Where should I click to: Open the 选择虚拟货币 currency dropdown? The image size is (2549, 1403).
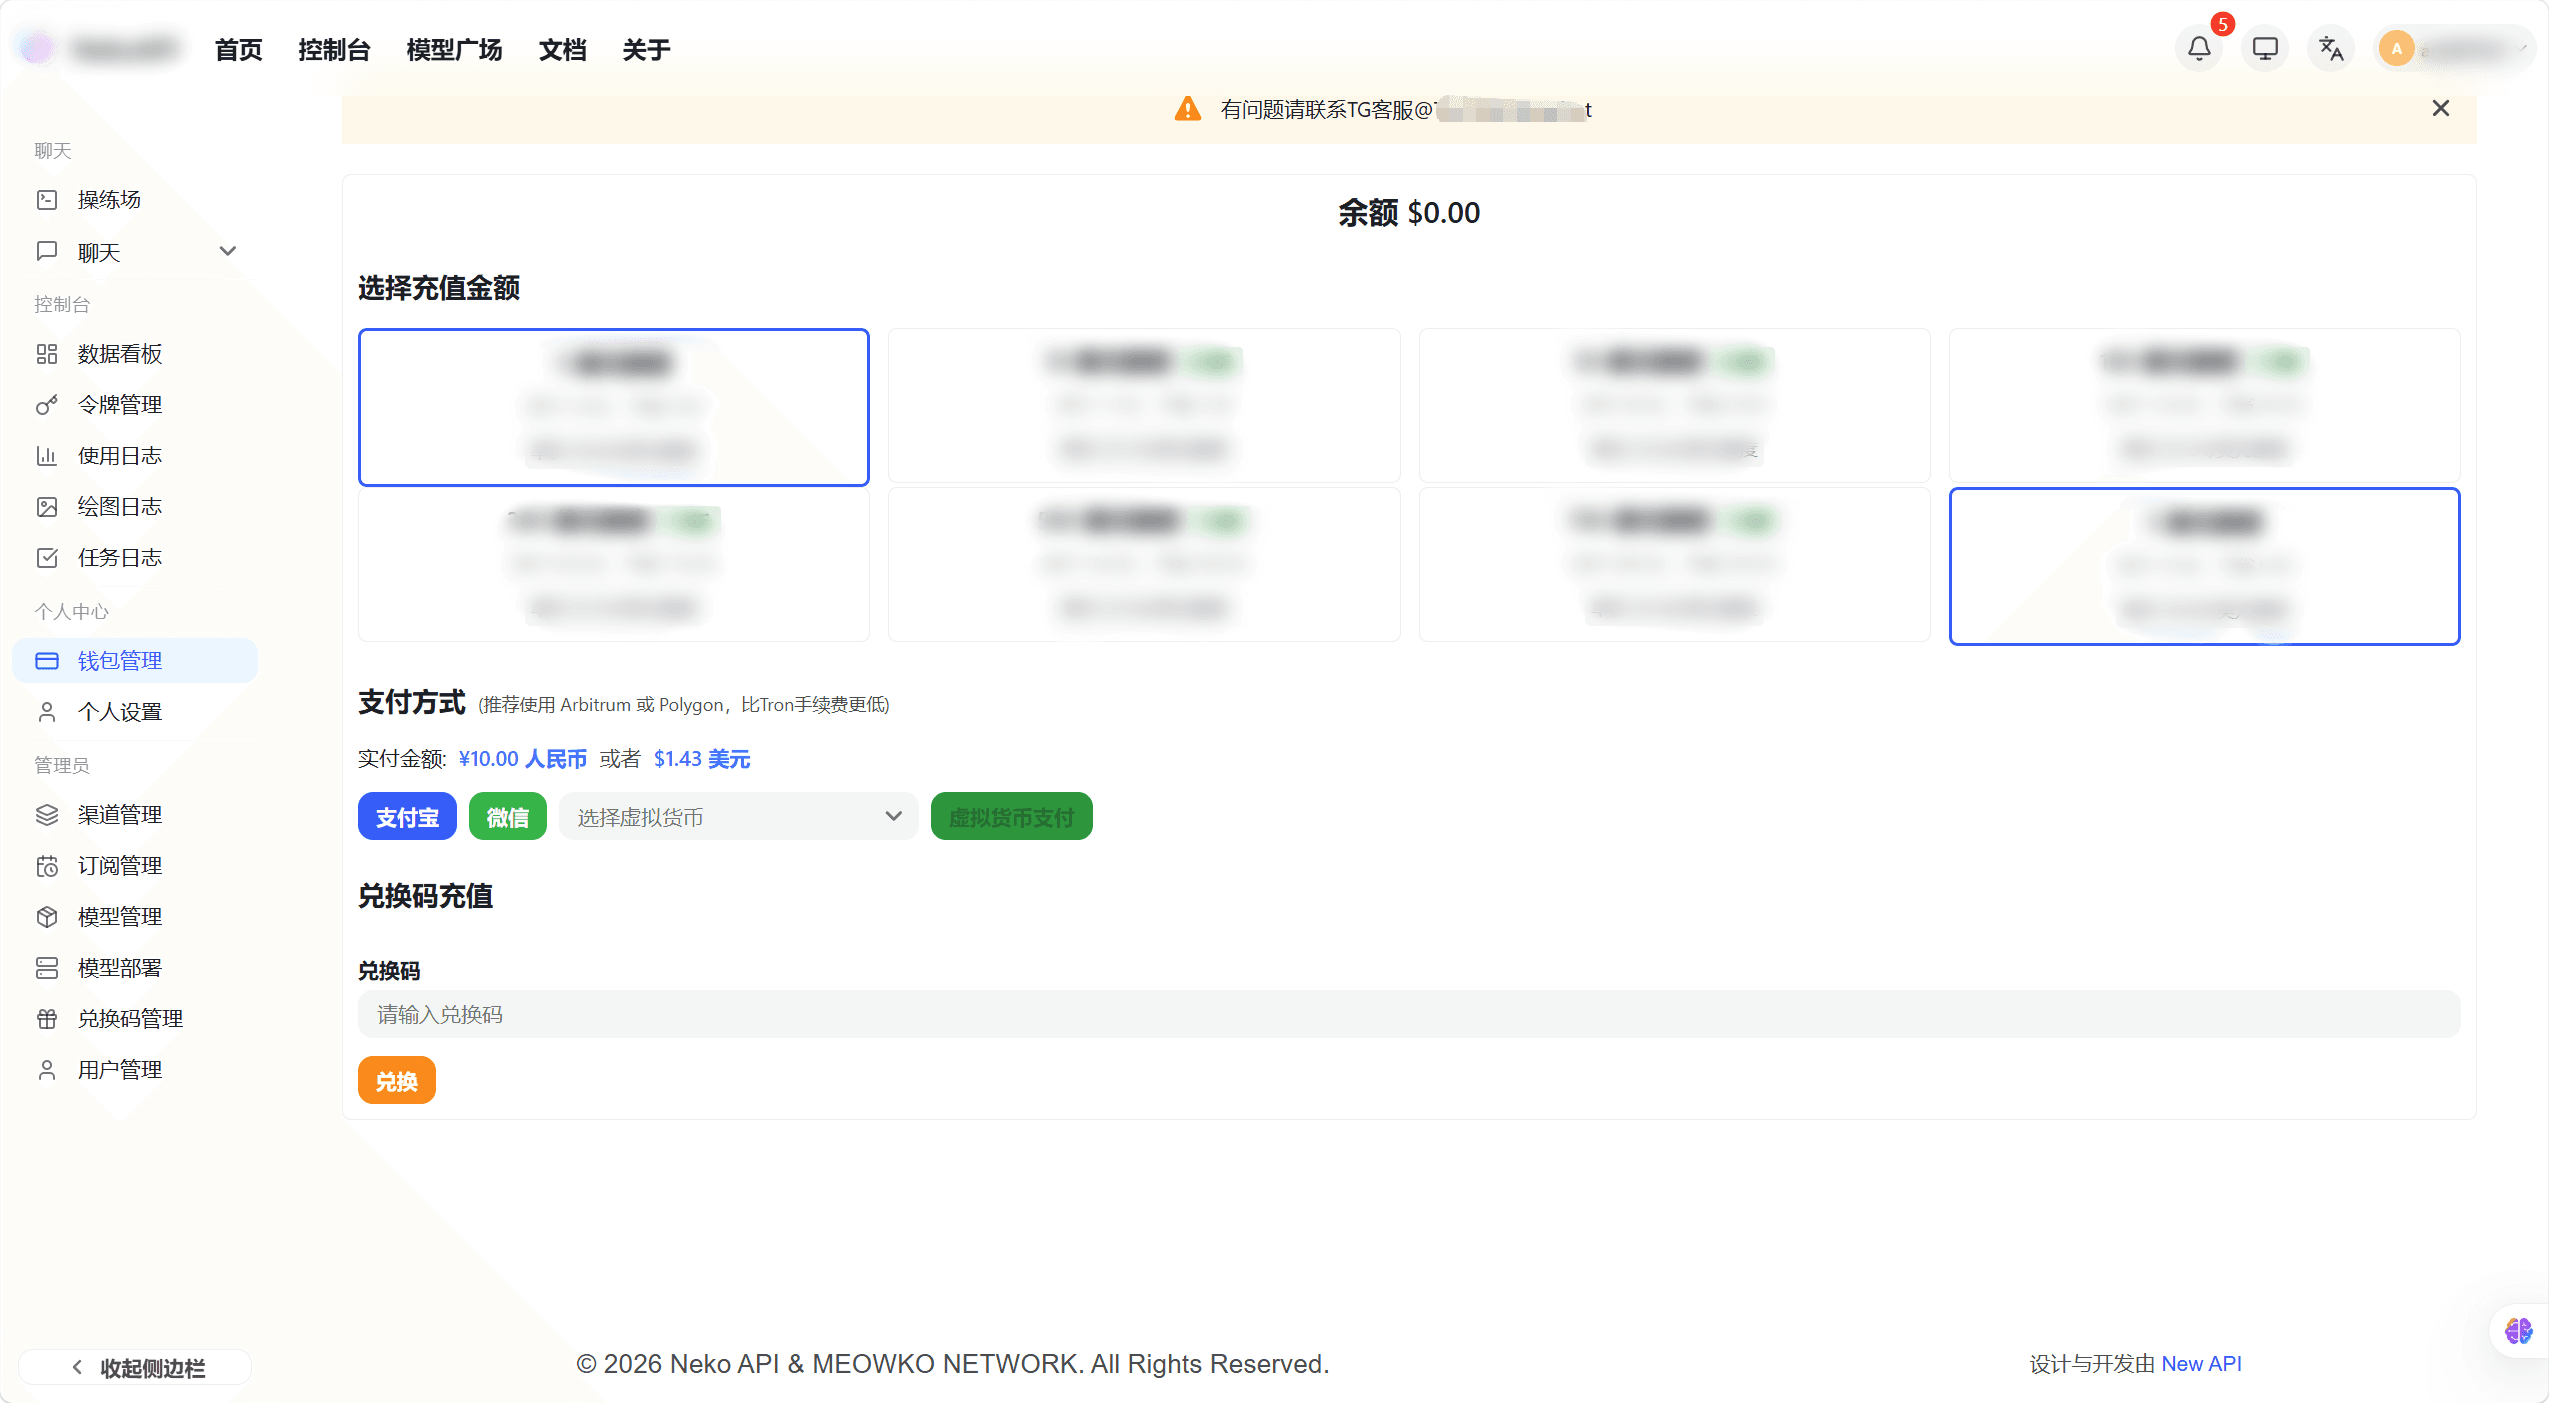point(737,816)
